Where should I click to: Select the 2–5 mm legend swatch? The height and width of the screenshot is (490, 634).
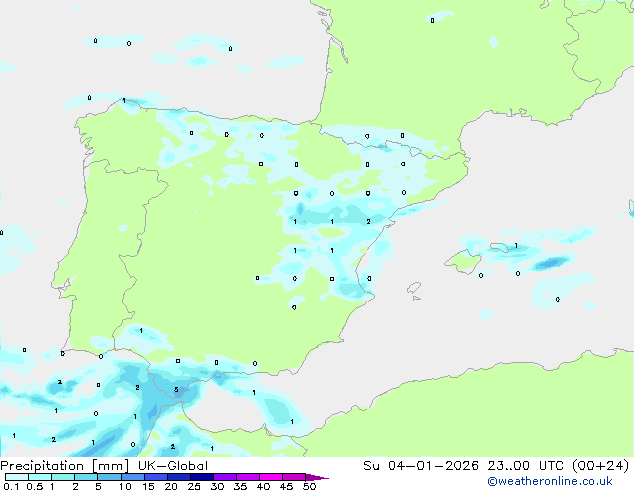[86, 477]
